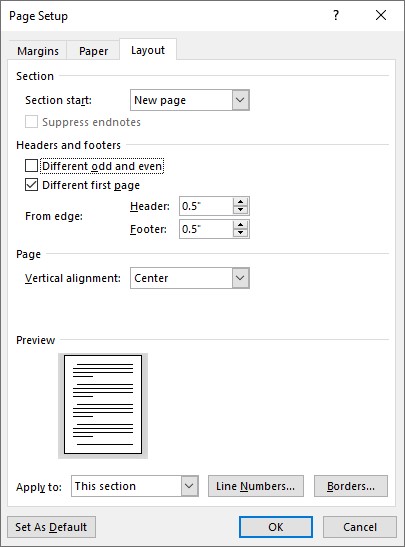Increase Footer distance with up arrow
This screenshot has height=547, width=405.
[240, 225]
